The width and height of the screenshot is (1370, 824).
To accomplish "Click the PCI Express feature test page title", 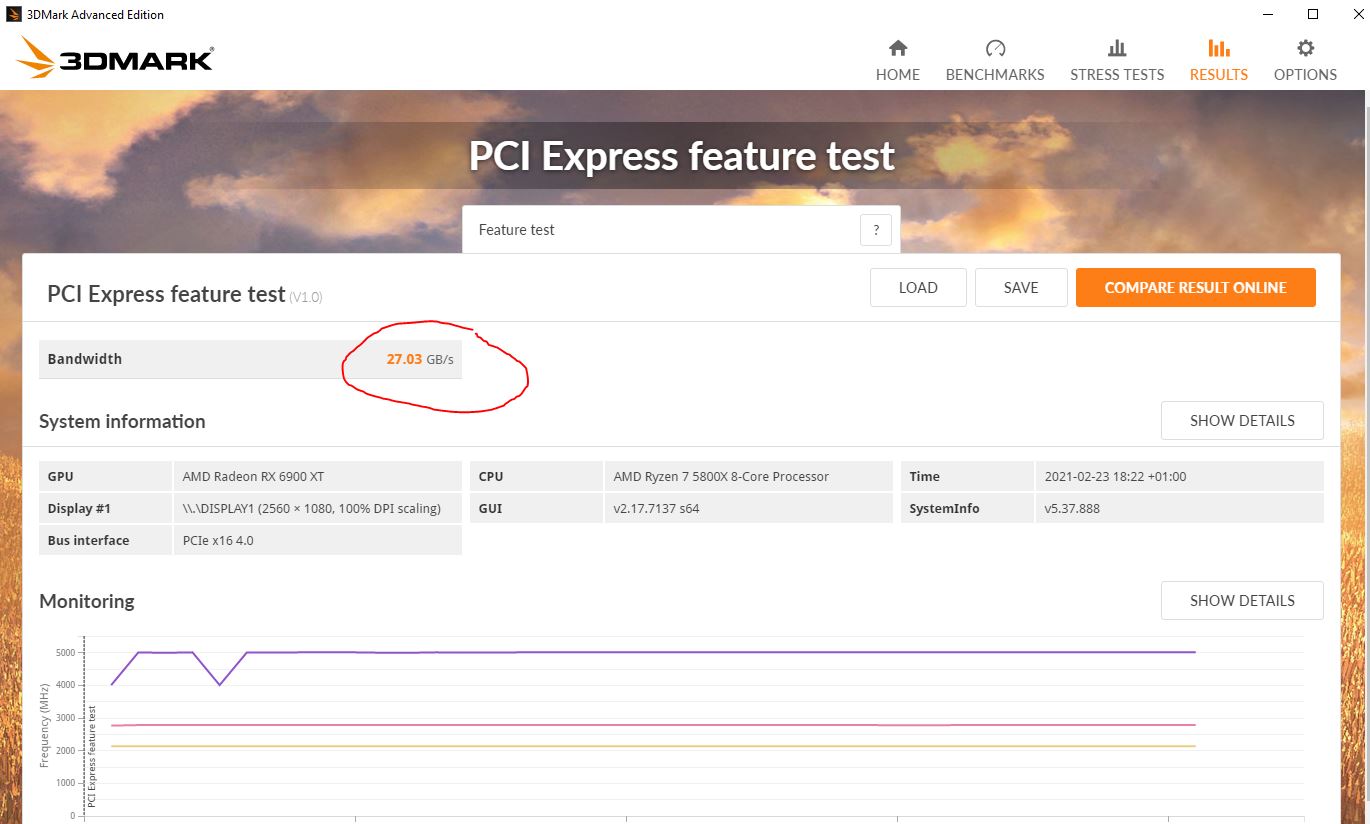I will [x=682, y=157].
